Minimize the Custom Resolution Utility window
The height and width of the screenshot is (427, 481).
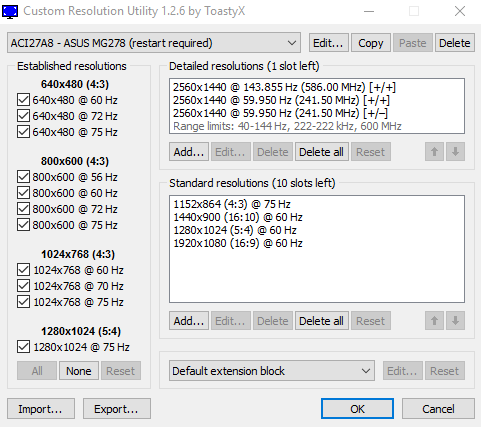click(x=369, y=11)
